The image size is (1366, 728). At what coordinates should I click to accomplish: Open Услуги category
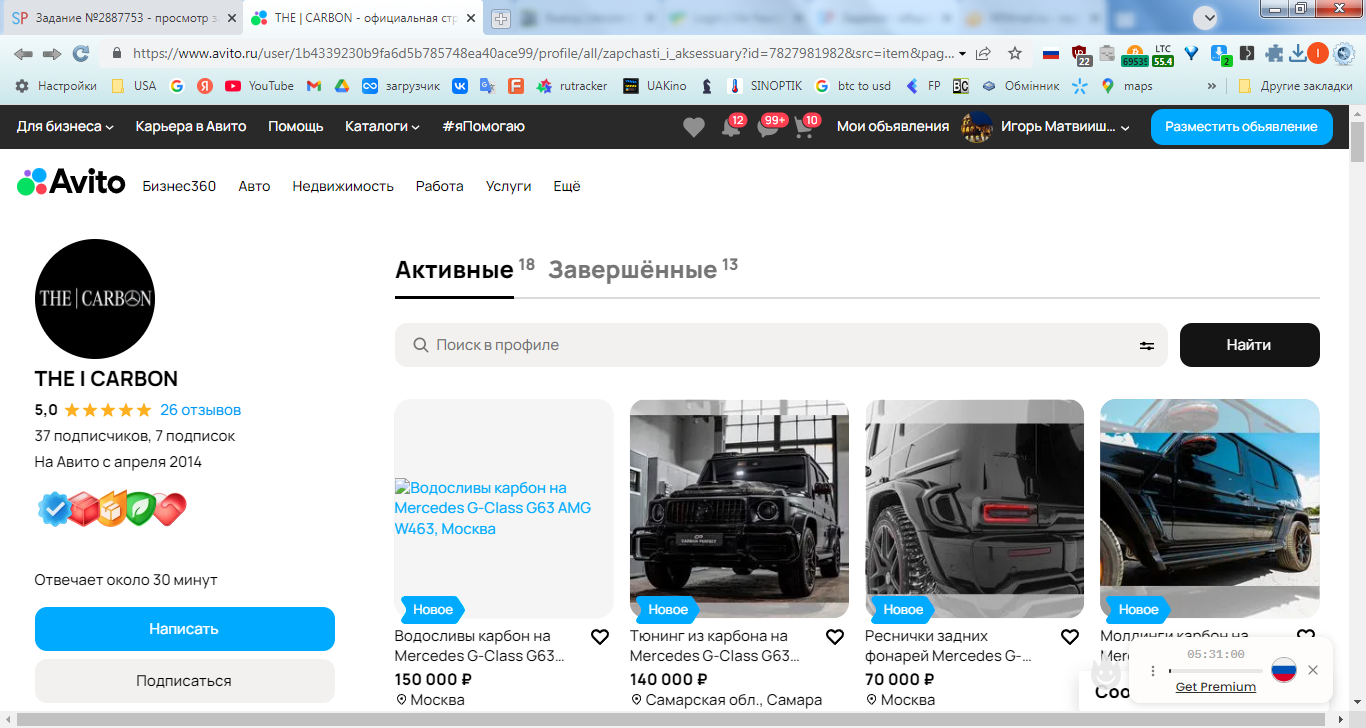[x=509, y=186]
